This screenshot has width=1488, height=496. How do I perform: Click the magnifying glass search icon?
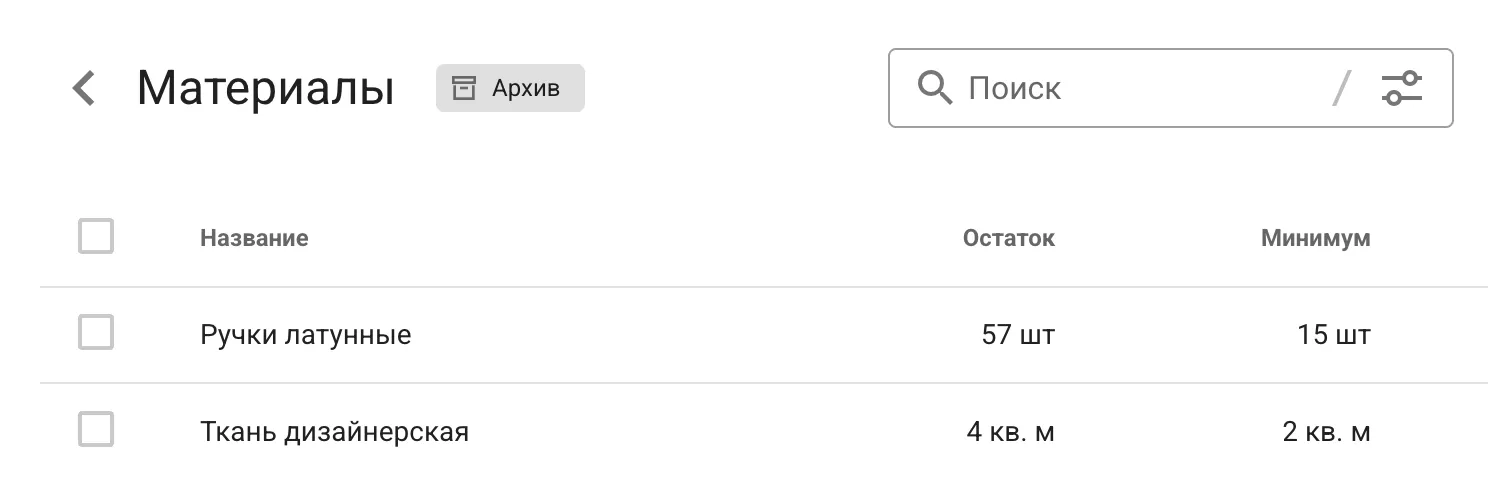[x=935, y=88]
